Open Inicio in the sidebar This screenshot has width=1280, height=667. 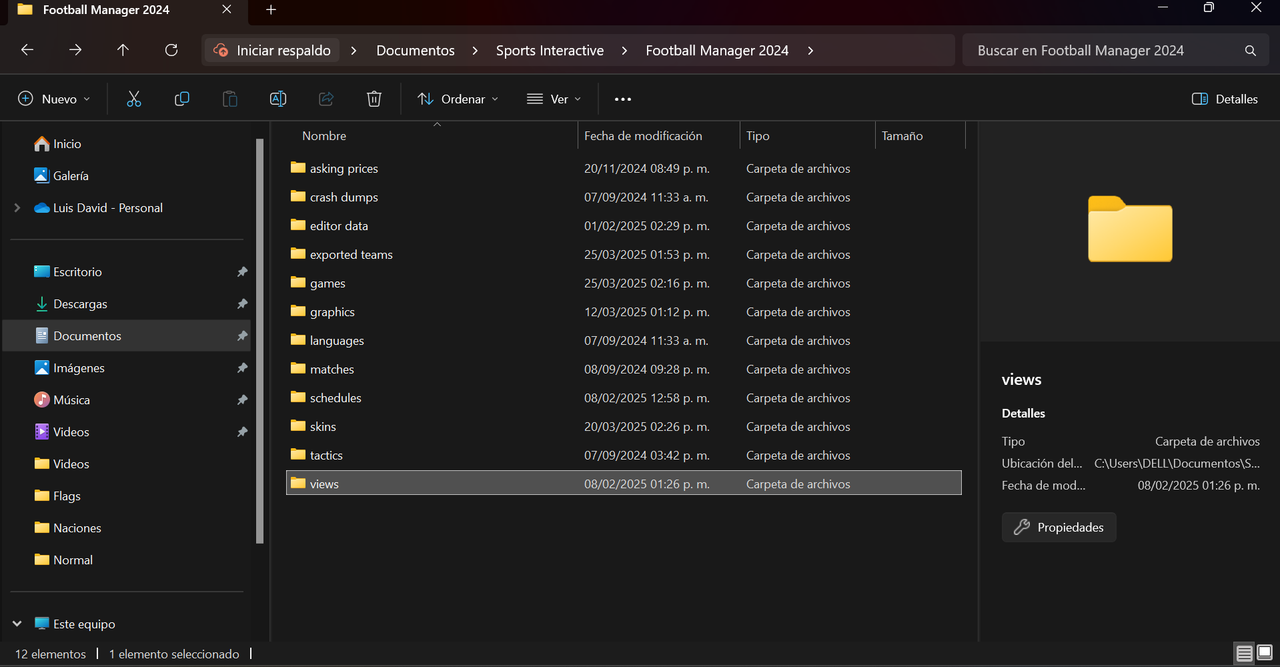[x=58, y=144]
